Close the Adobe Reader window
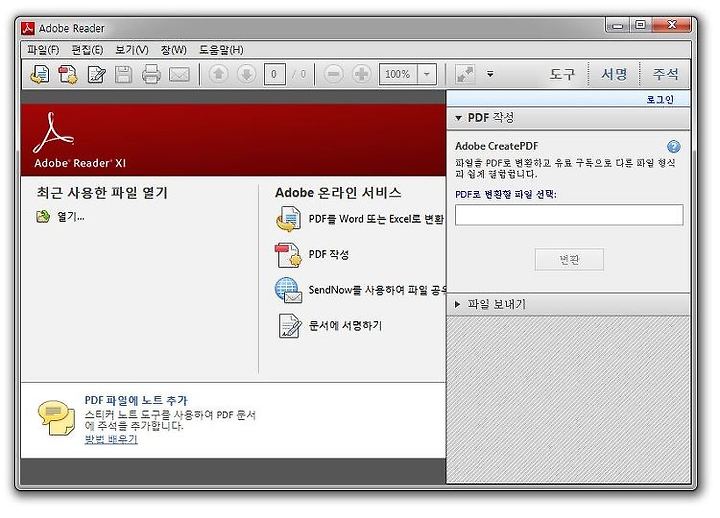The width and height of the screenshot is (720, 518). click(x=671, y=25)
